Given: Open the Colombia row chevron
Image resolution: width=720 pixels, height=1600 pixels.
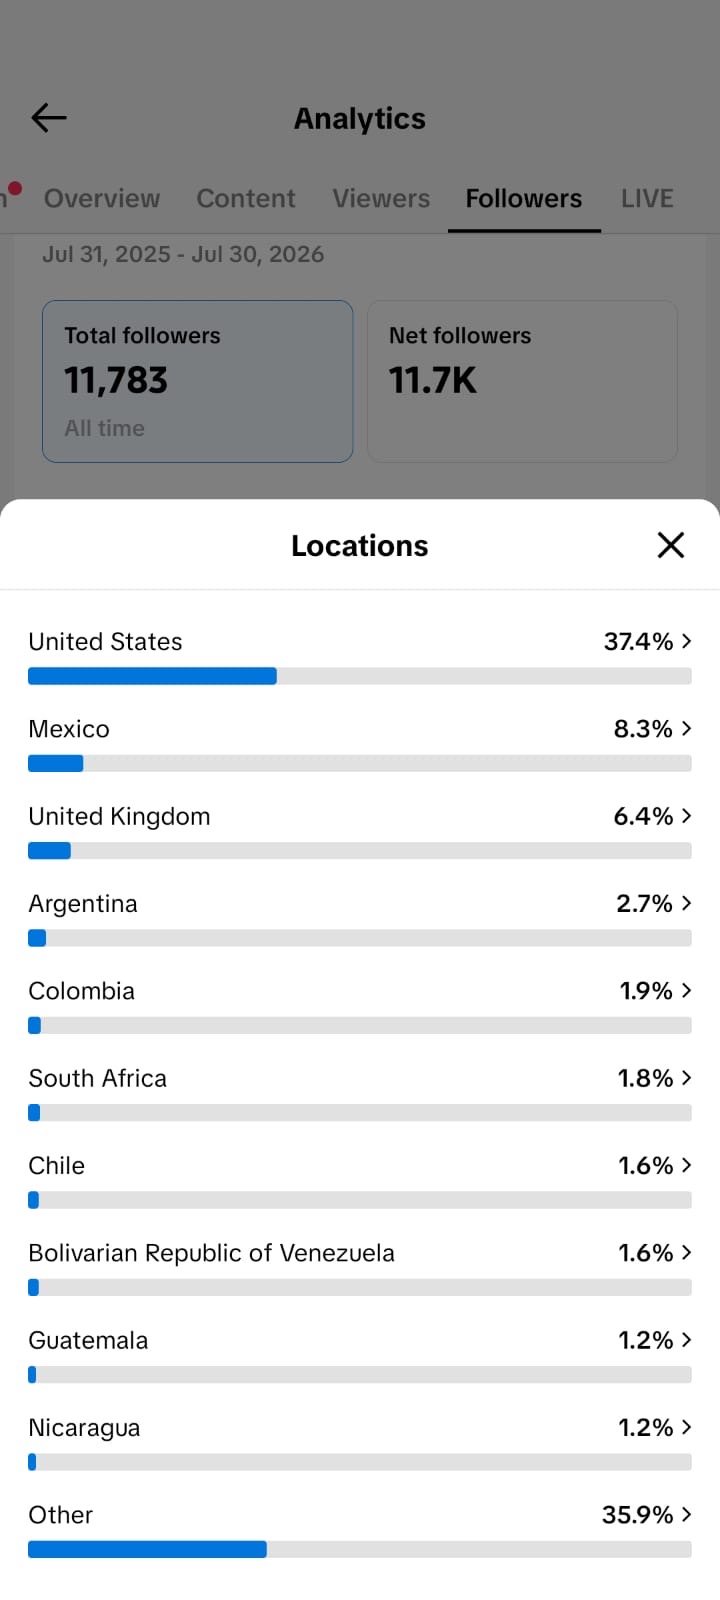Looking at the screenshot, I should tap(686, 990).
